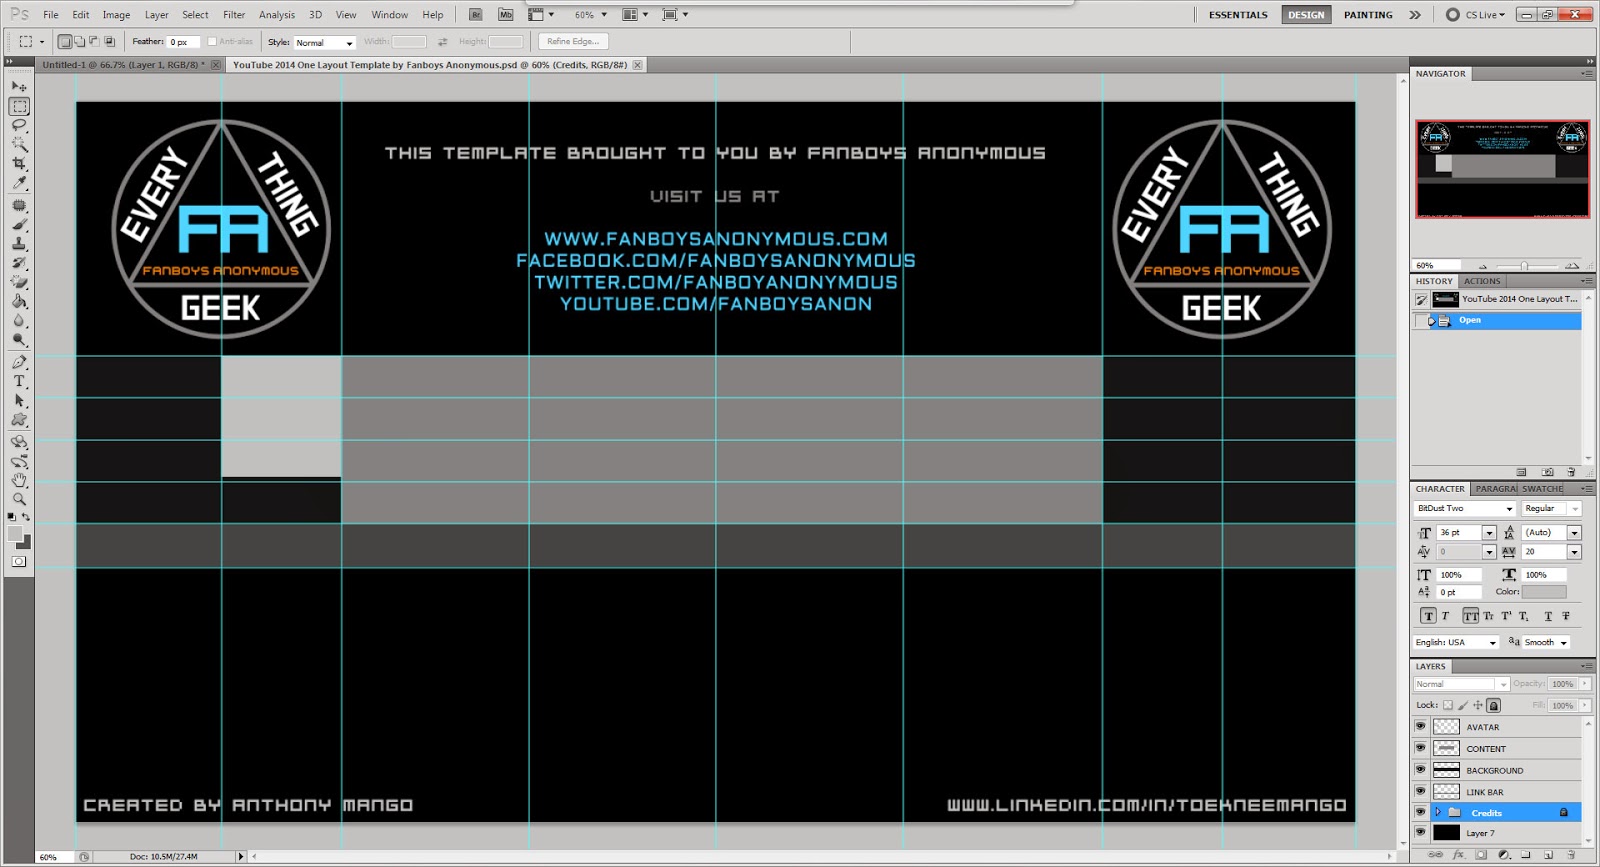Select the Custom Shape tool

[19, 420]
